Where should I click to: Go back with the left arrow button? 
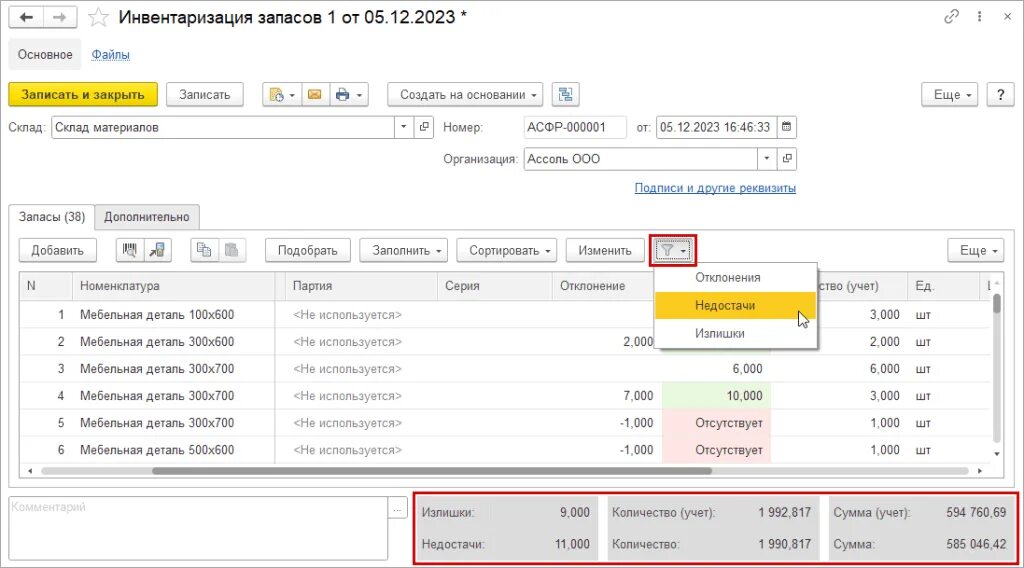26,18
